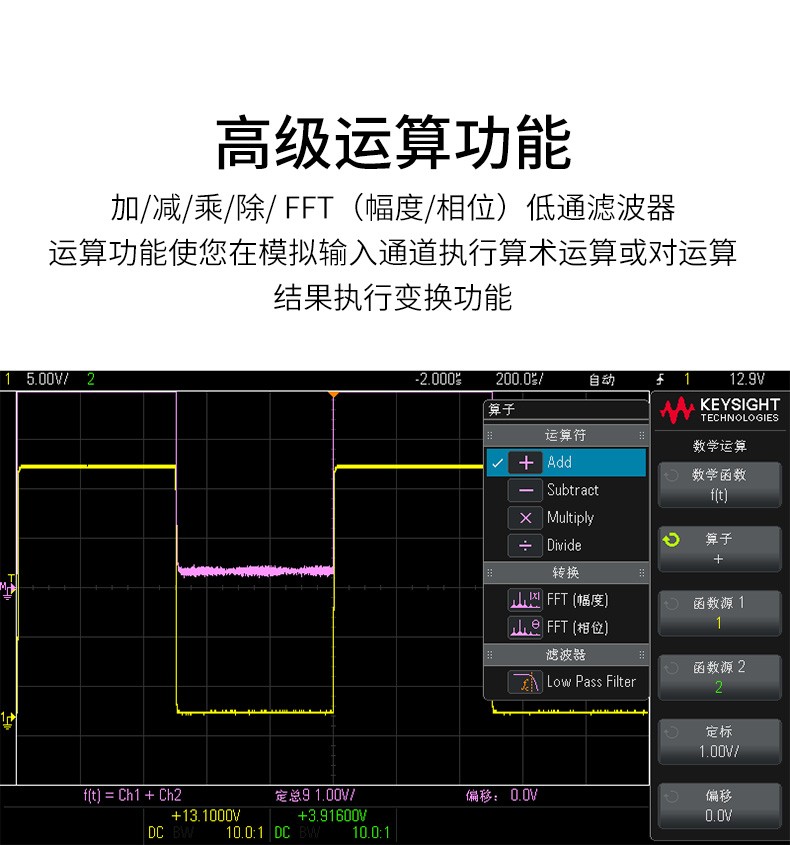The width and height of the screenshot is (790, 845).
Task: Select the Low Pass Filter icon
Action: 525,682
